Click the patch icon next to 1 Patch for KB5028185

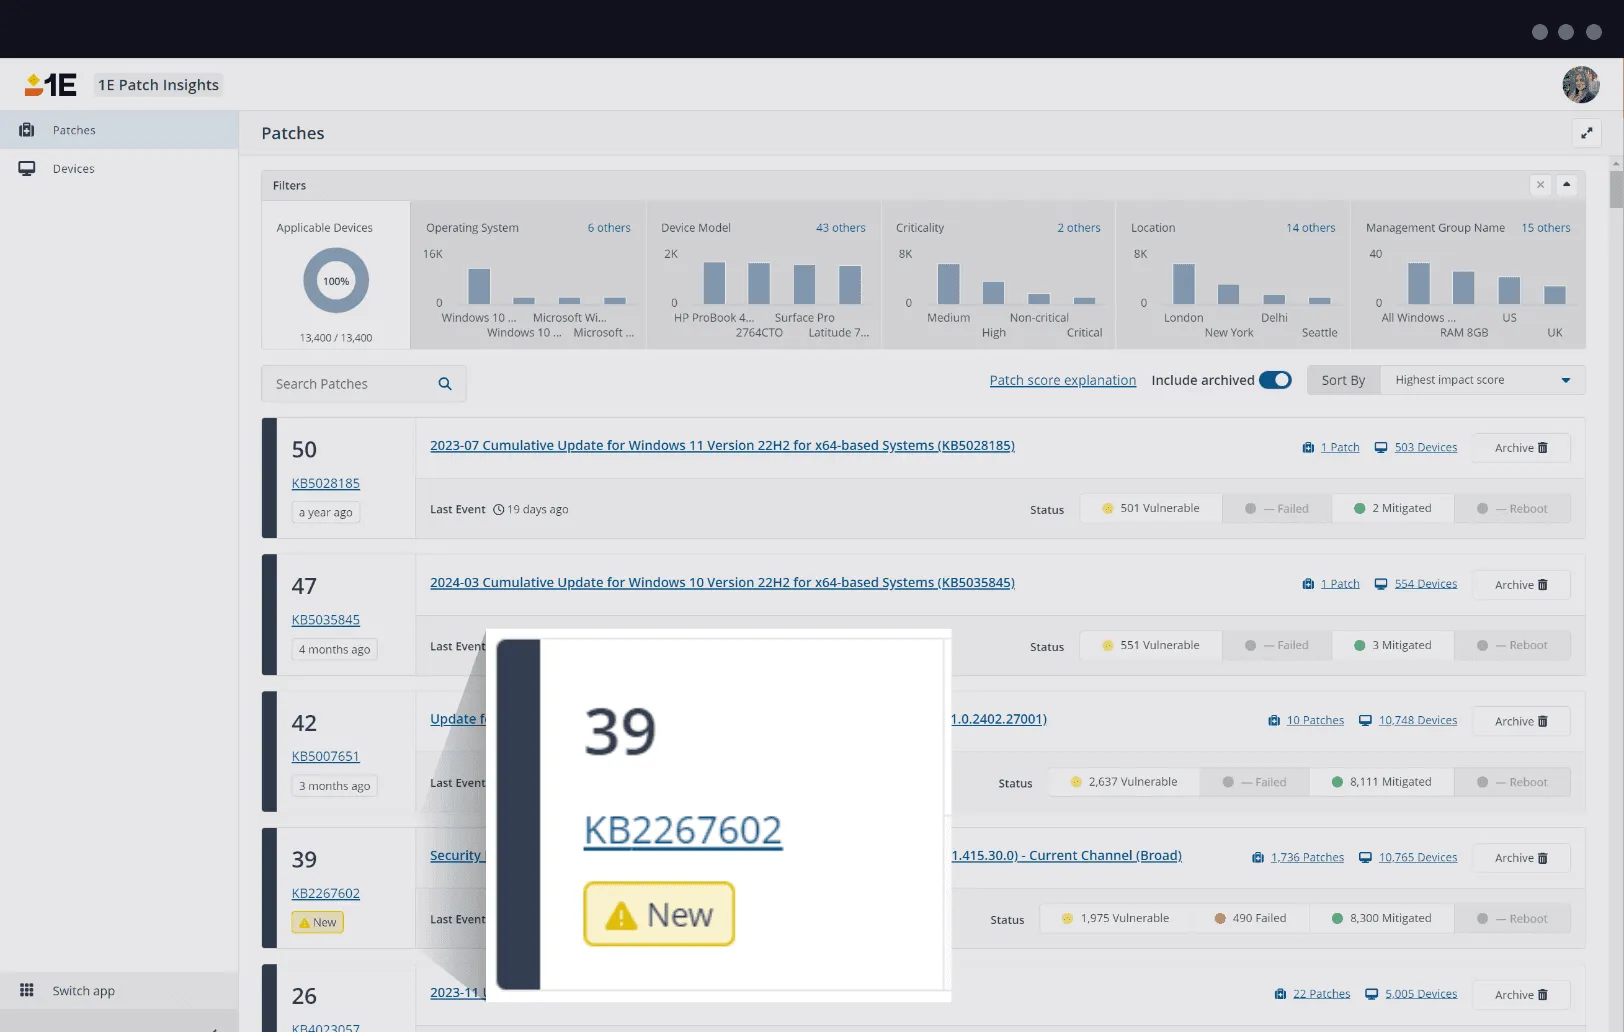[1308, 447]
